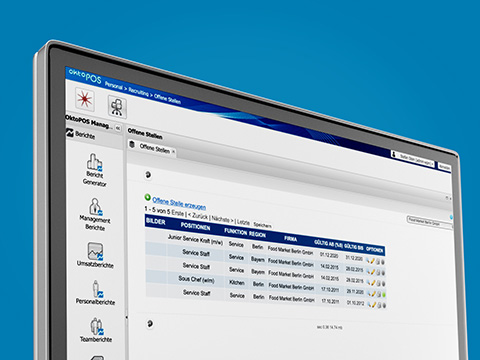
Task: Click the 01.12.2020 date cell
Action: point(329,255)
